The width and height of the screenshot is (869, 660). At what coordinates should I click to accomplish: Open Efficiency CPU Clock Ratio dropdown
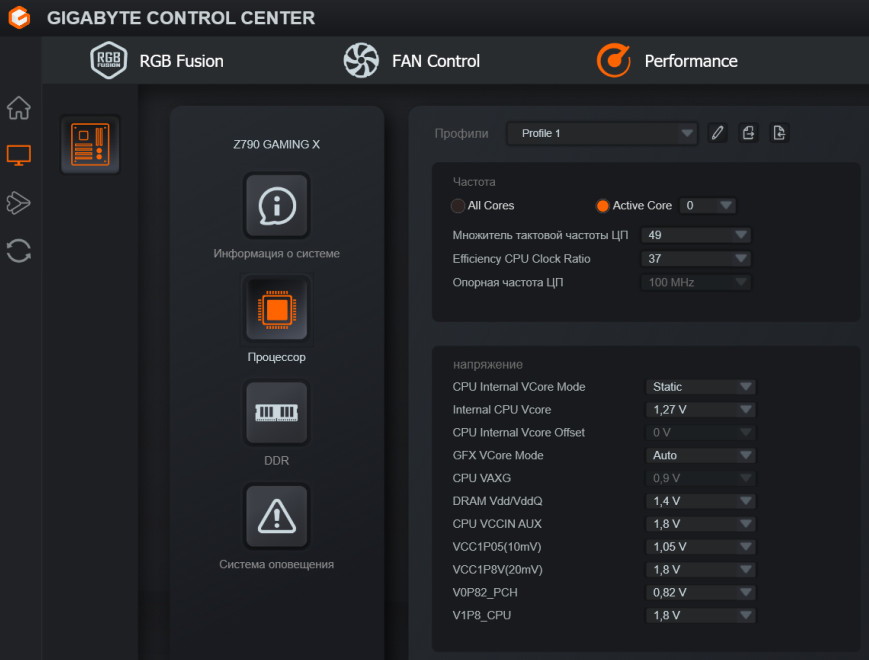pyautogui.click(x=696, y=259)
